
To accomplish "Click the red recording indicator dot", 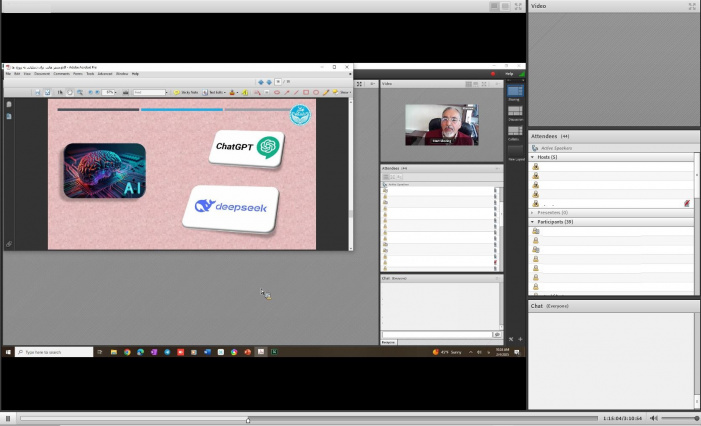I will [493, 74].
